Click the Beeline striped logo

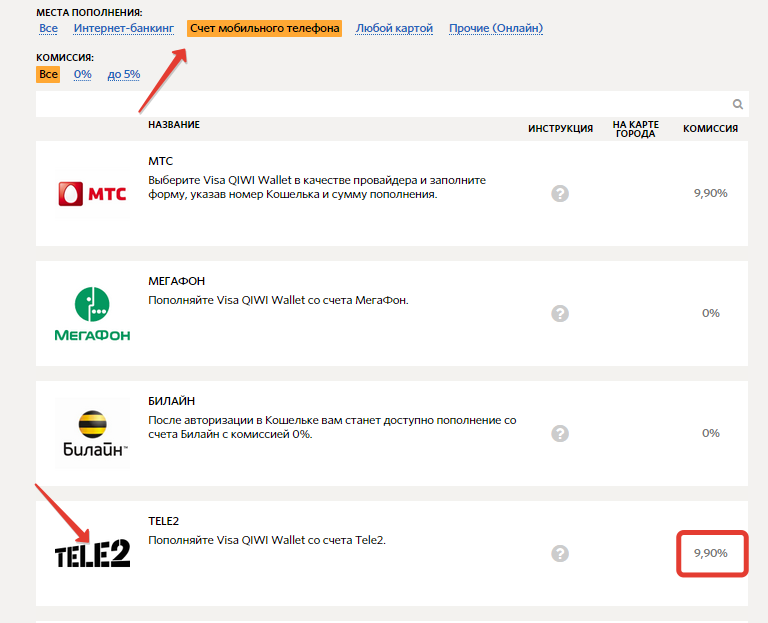point(92,434)
